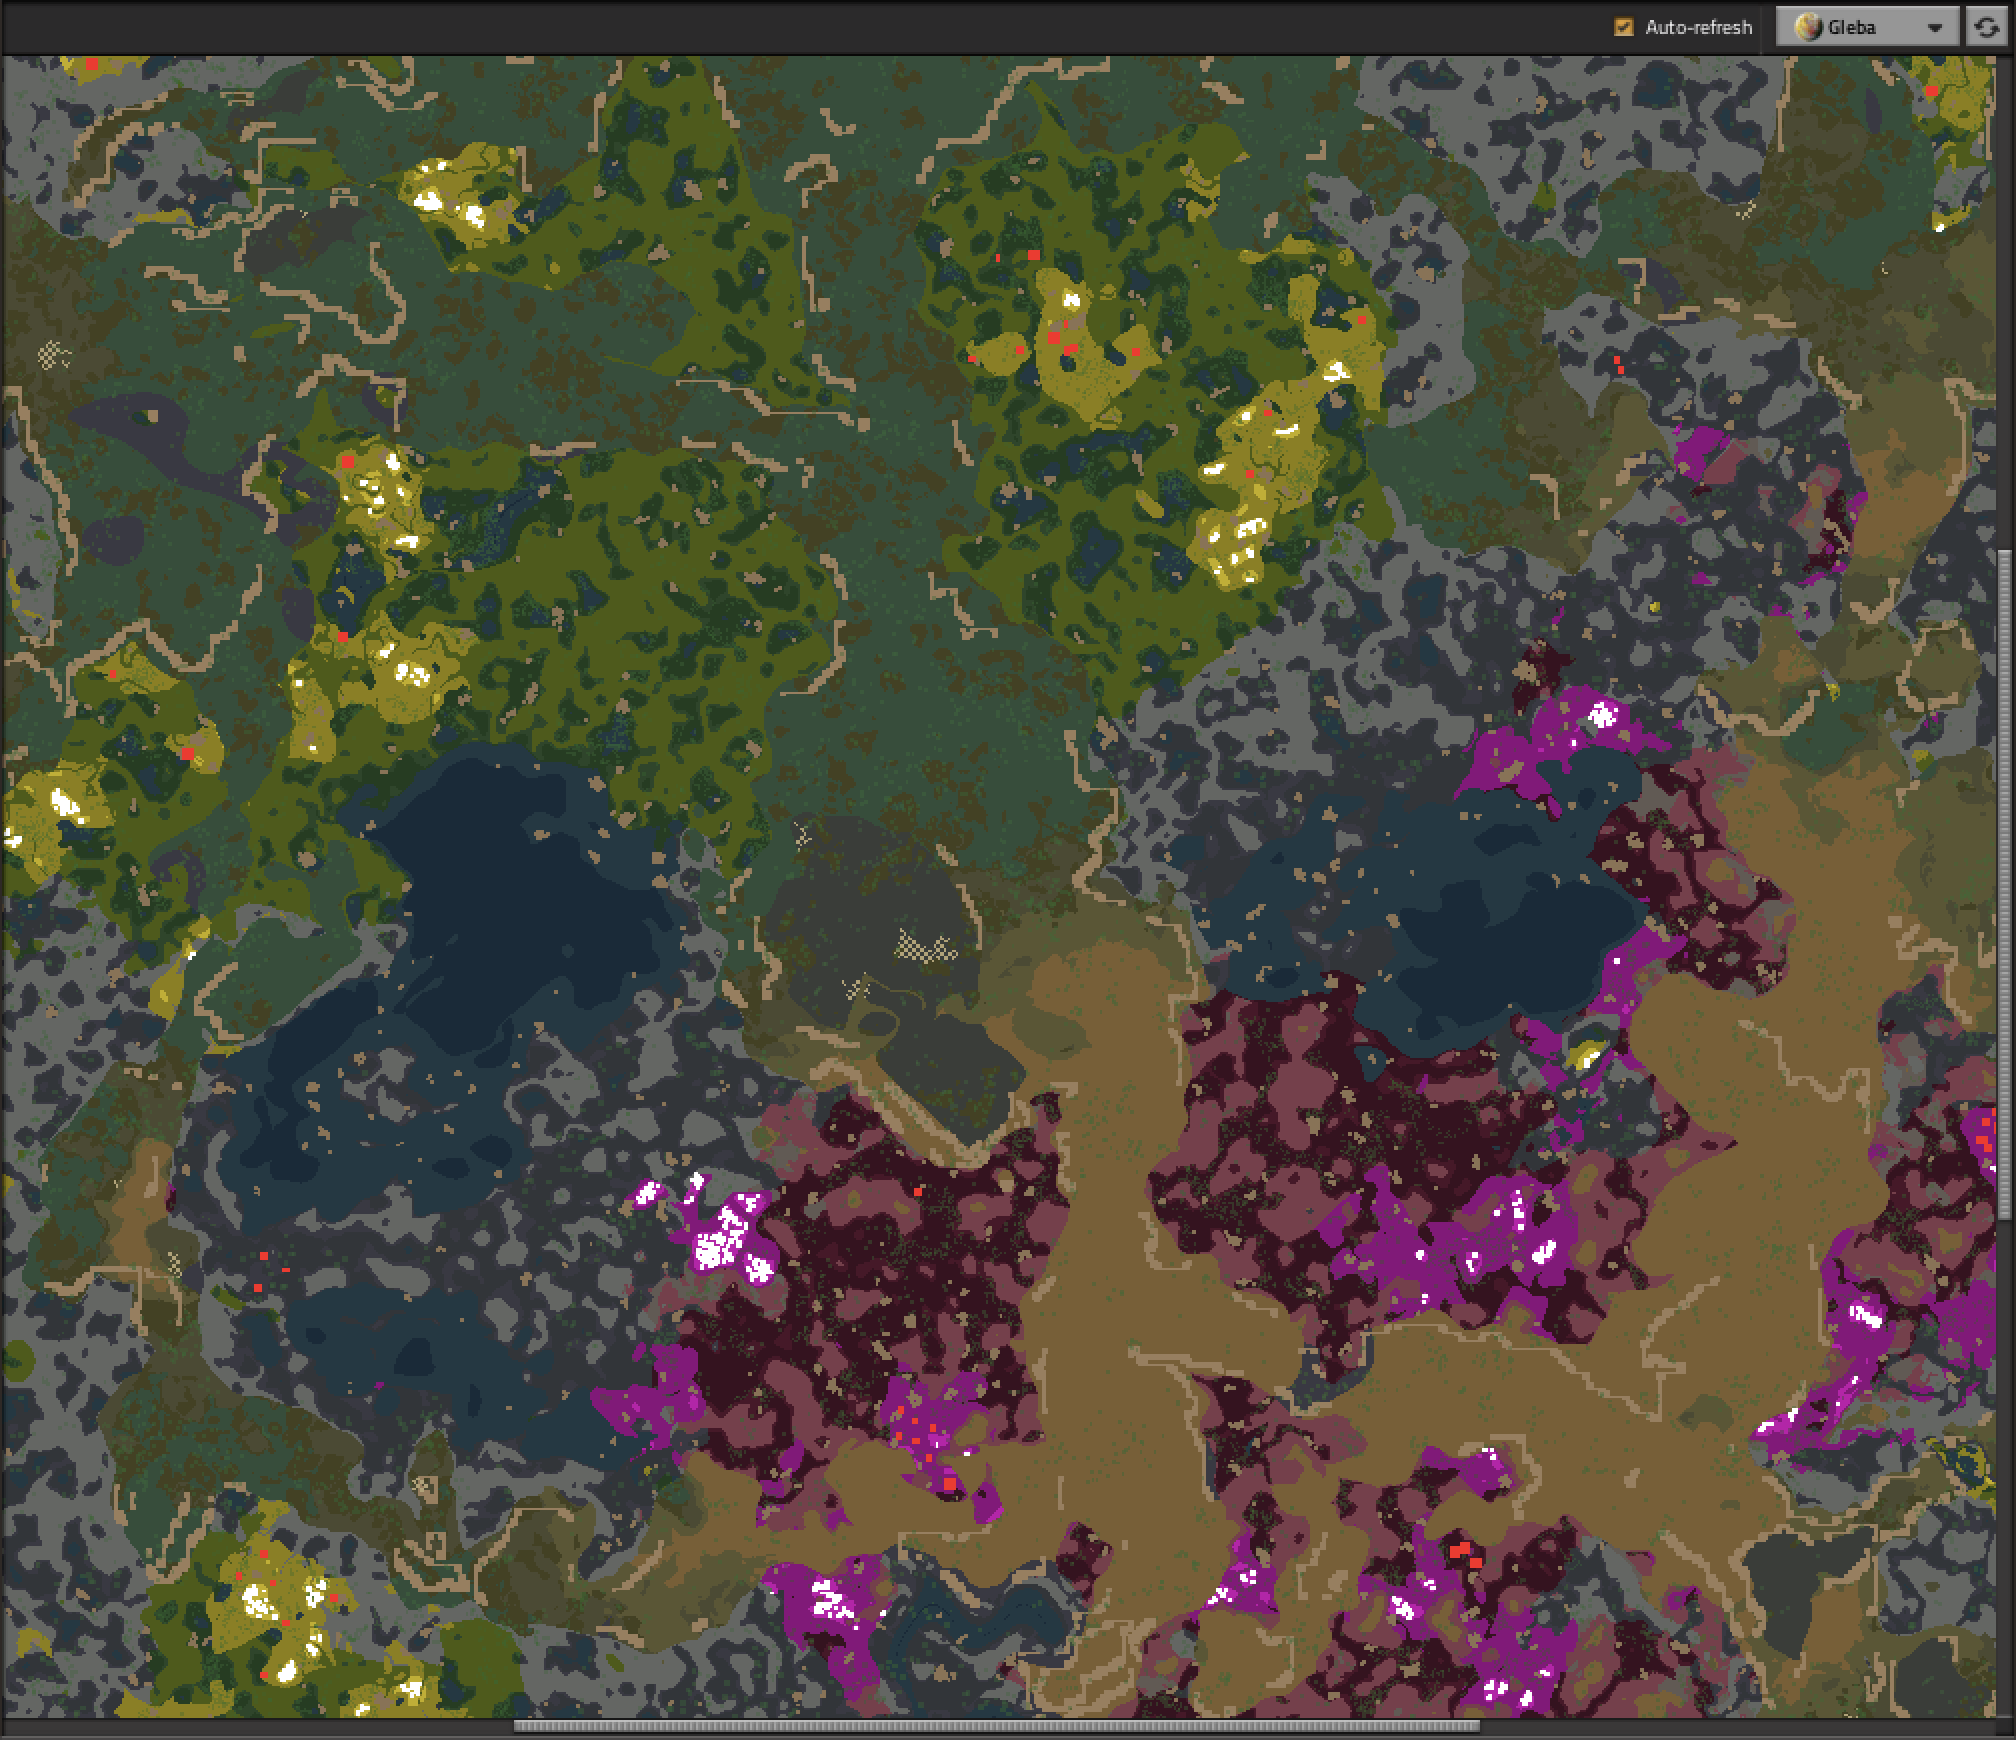The image size is (2016, 1740).
Task: Click the refresh arrows button
Action: pyautogui.click(x=1989, y=27)
